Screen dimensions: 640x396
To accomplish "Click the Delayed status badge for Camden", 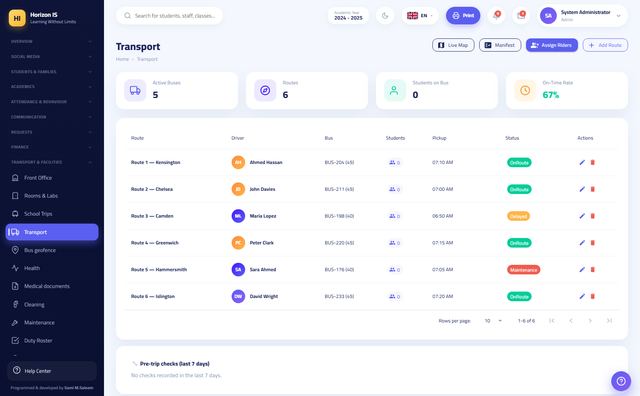I will pos(518,216).
